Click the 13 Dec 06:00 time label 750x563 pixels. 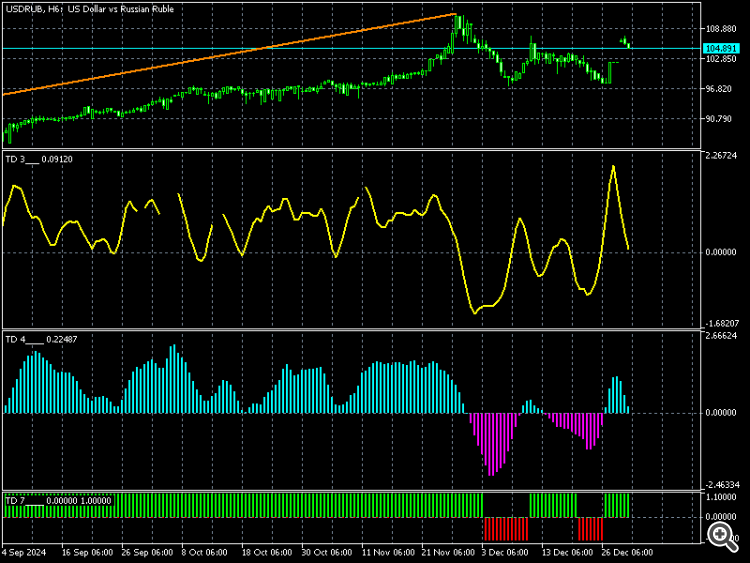(x=567, y=552)
